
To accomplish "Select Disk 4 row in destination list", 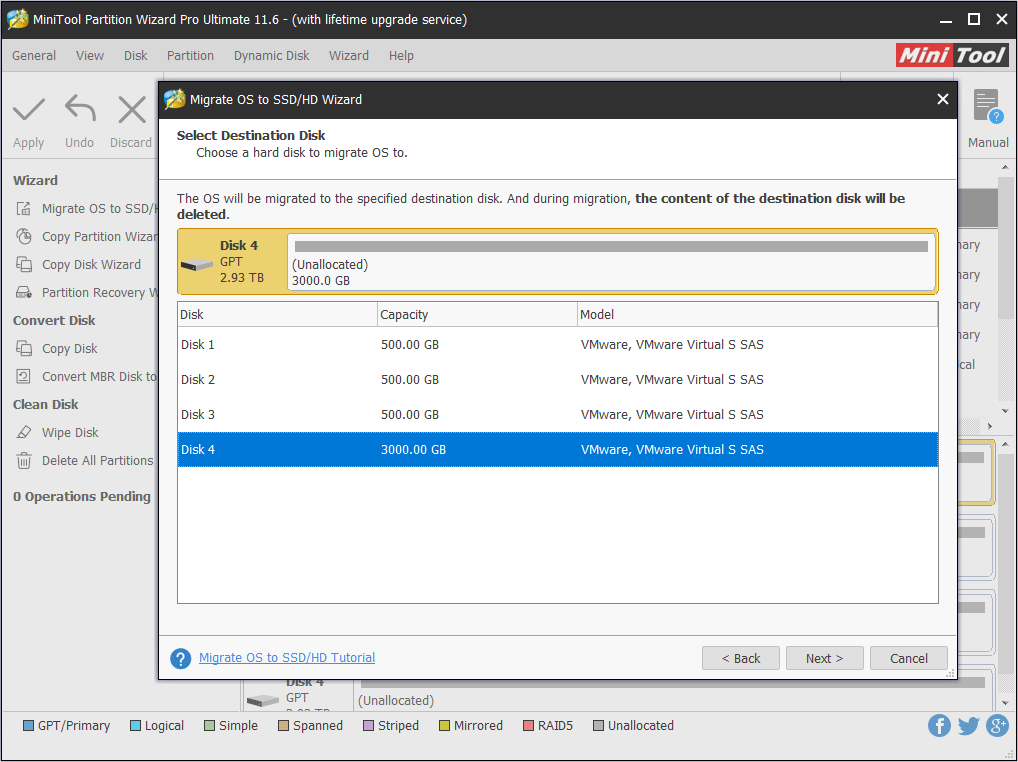I will click(558, 450).
